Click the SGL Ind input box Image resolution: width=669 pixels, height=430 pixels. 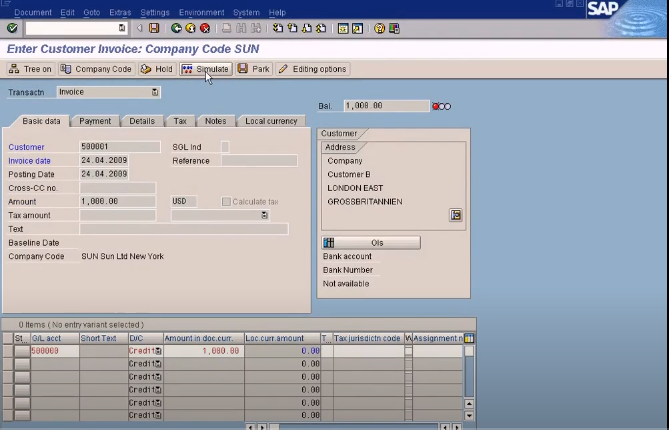click(x=225, y=147)
